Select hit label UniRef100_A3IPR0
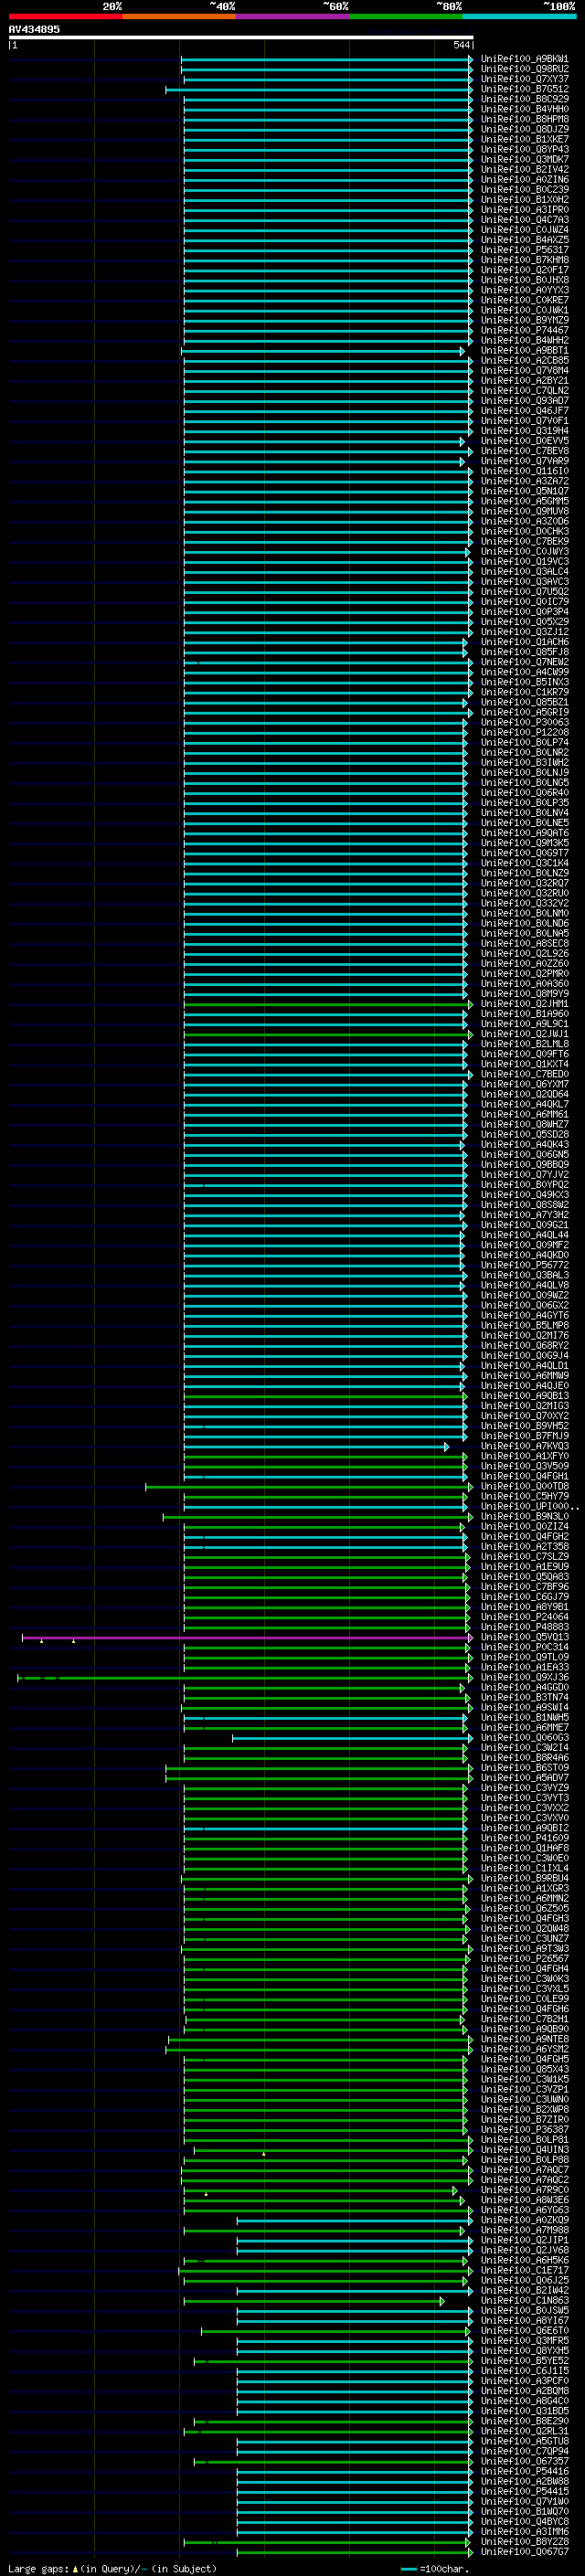Image resolution: width=585 pixels, height=2576 pixels. pos(525,210)
